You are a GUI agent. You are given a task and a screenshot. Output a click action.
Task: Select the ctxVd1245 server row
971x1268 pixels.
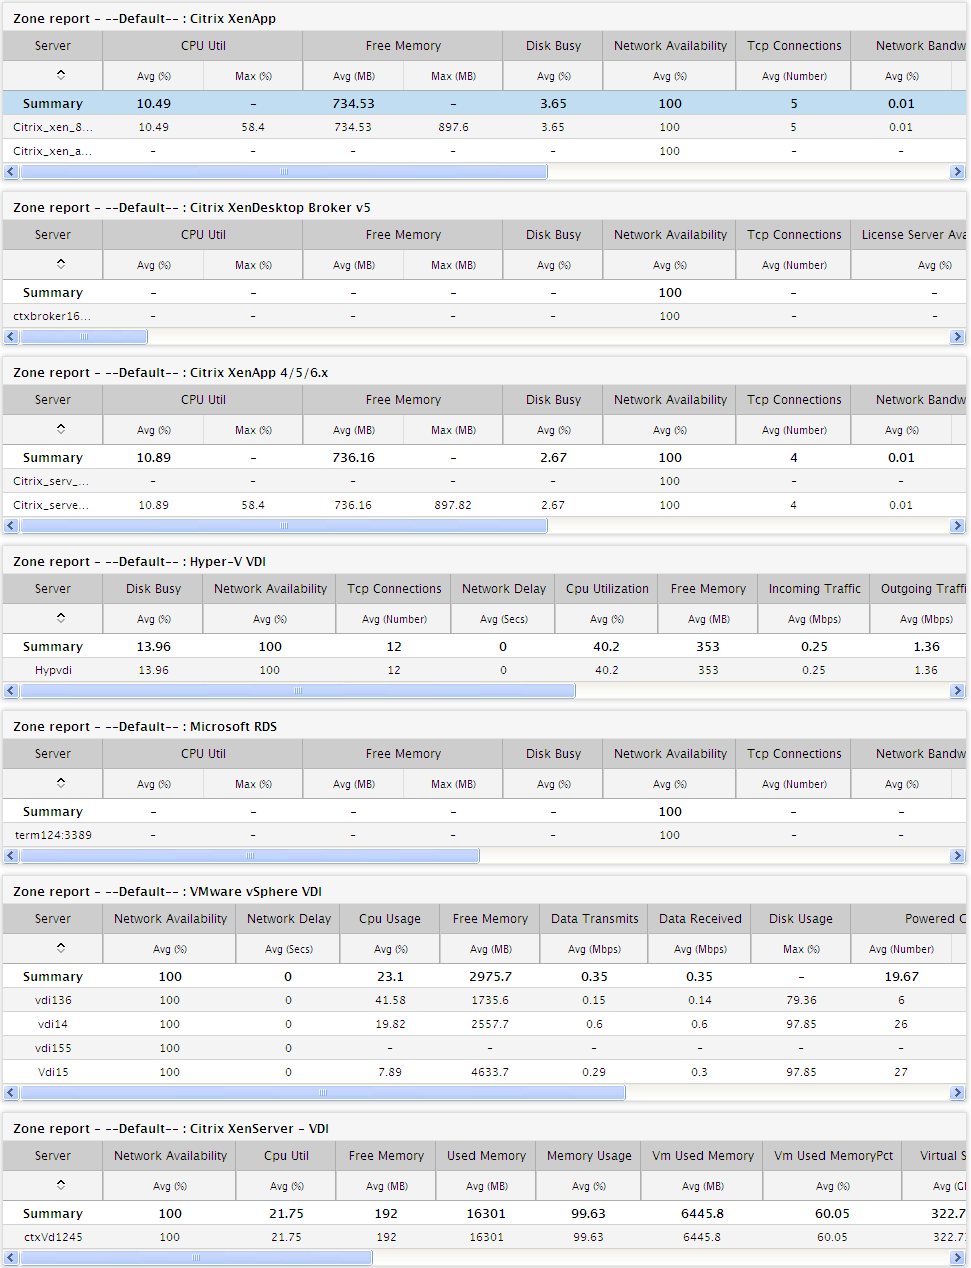(x=485, y=1237)
